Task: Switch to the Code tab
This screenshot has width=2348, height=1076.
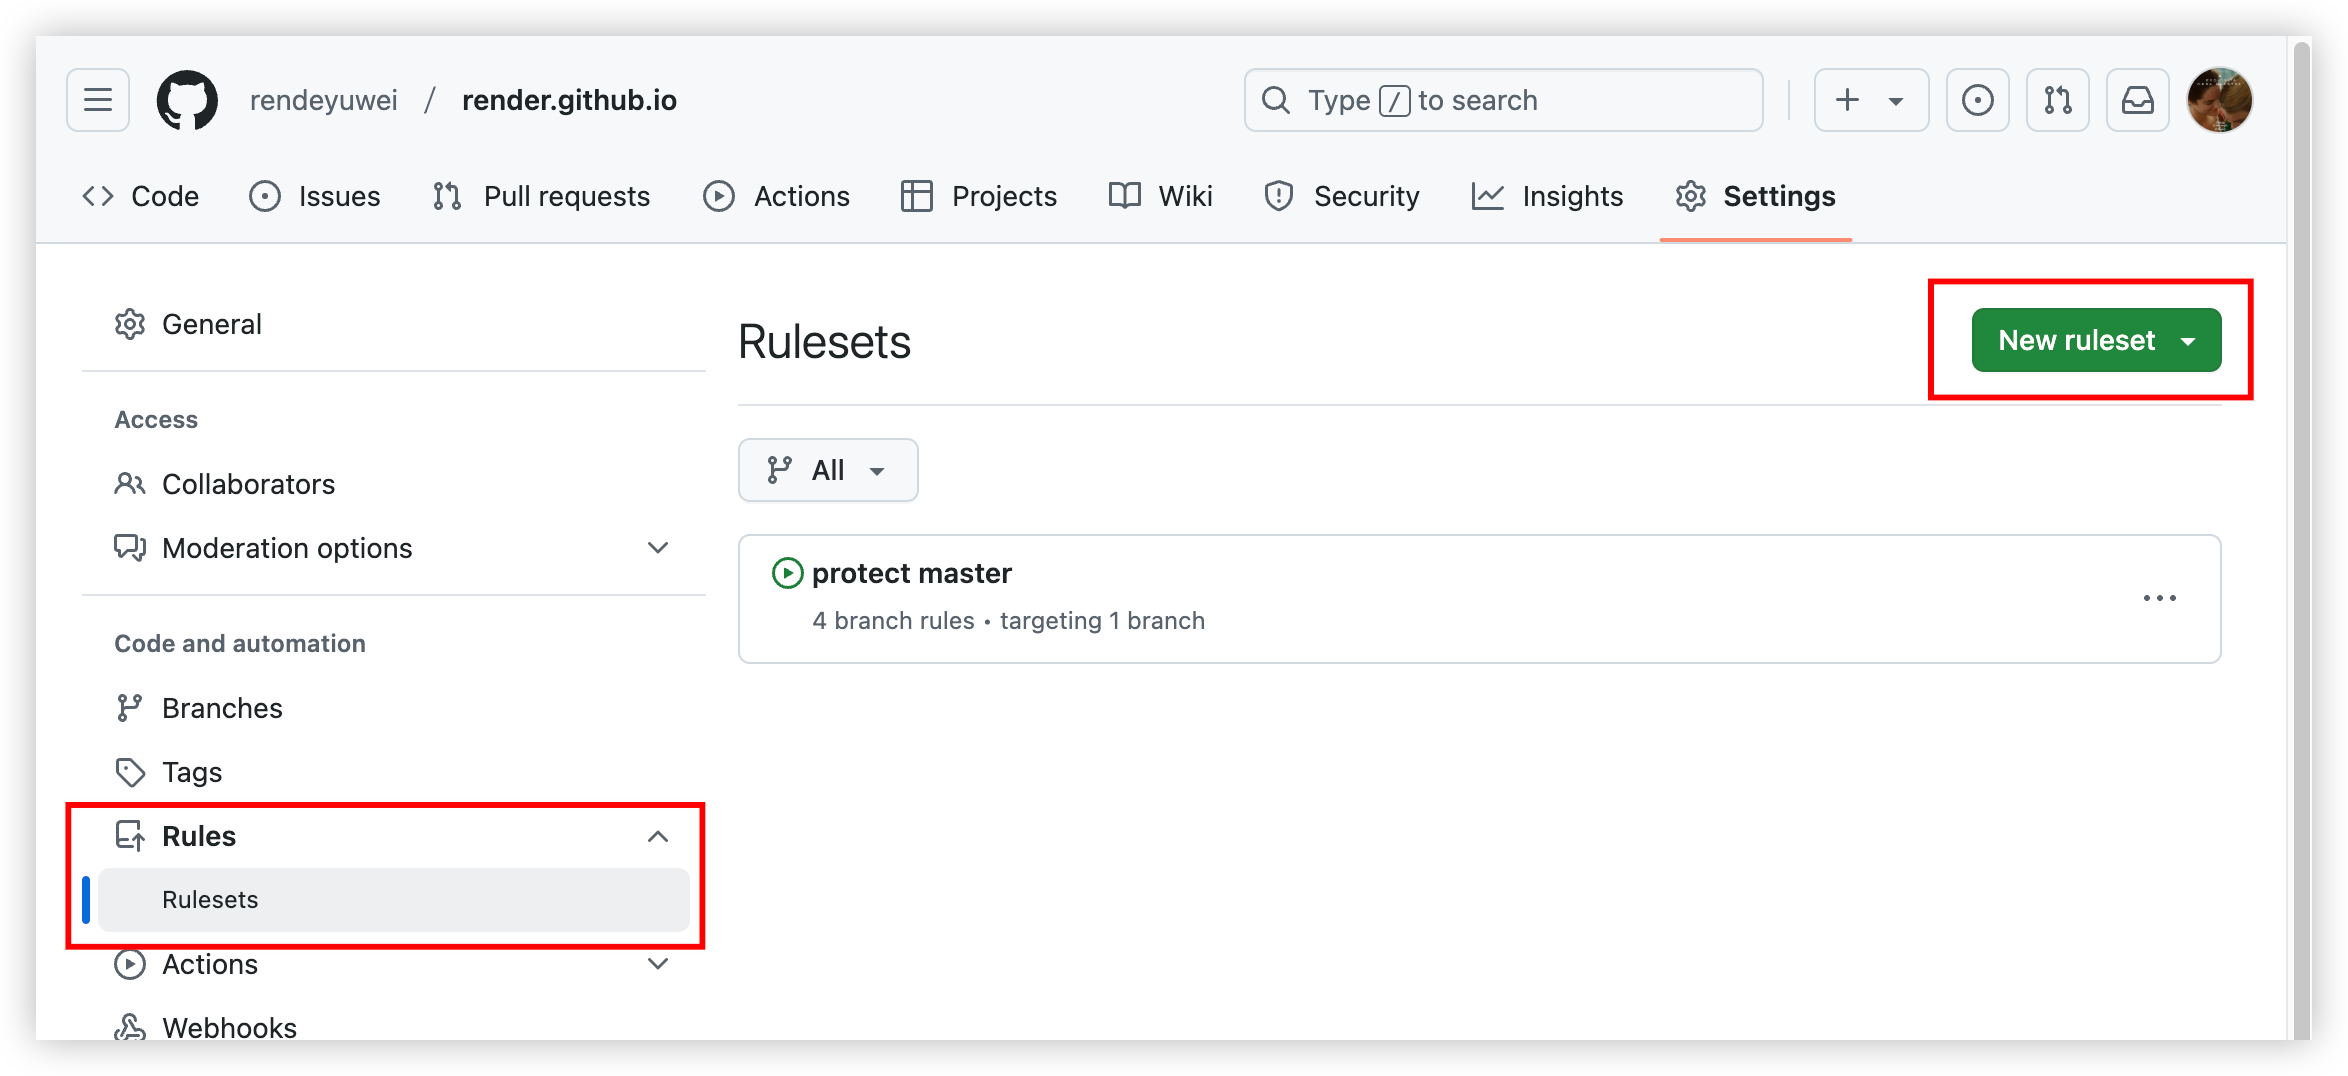Action: 141,196
